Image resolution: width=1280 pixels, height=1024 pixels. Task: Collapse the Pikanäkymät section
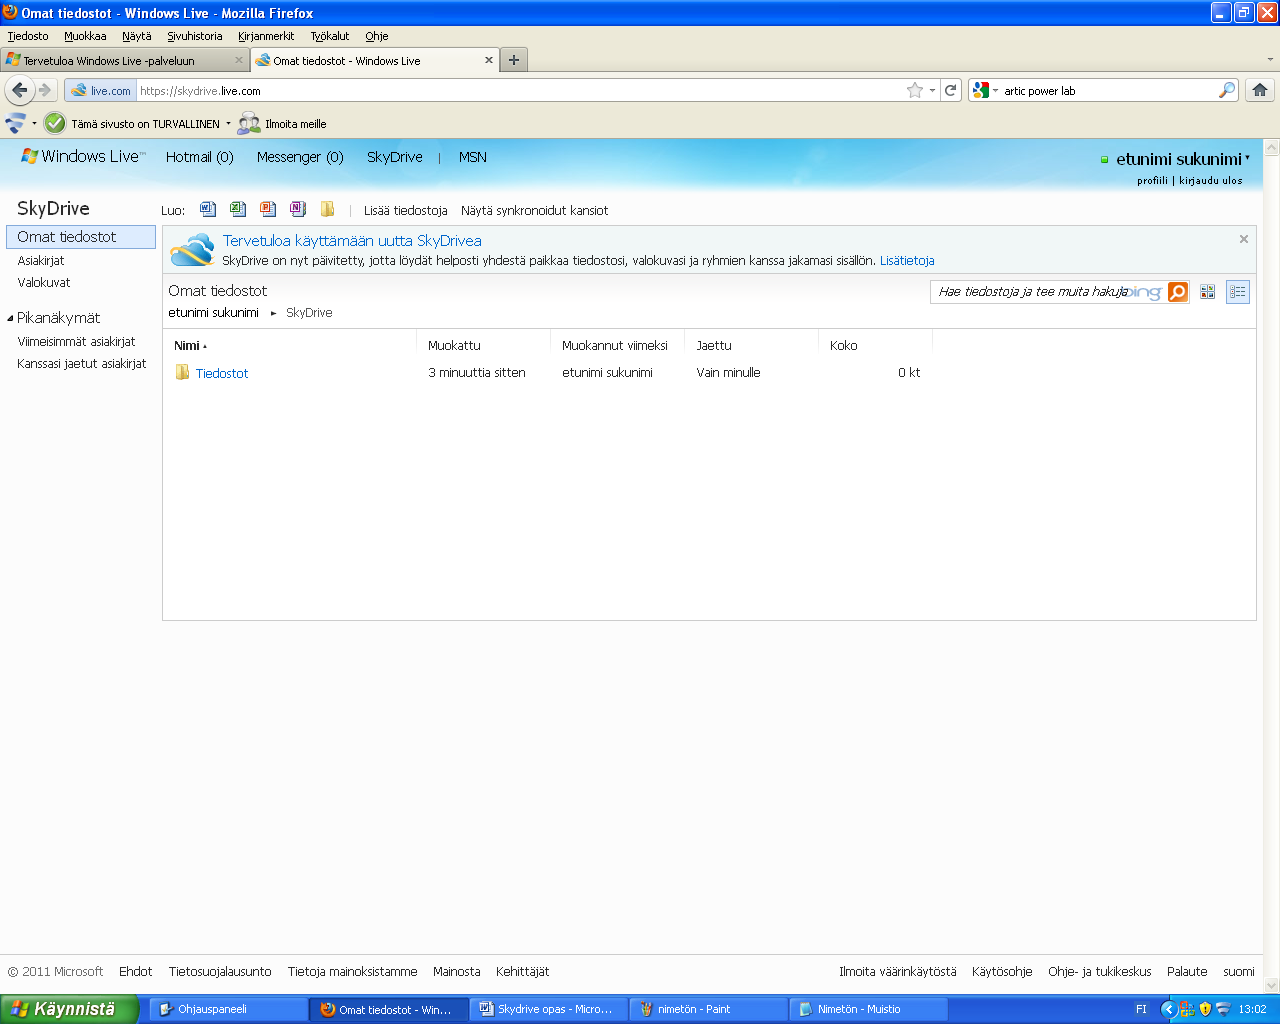[10, 318]
